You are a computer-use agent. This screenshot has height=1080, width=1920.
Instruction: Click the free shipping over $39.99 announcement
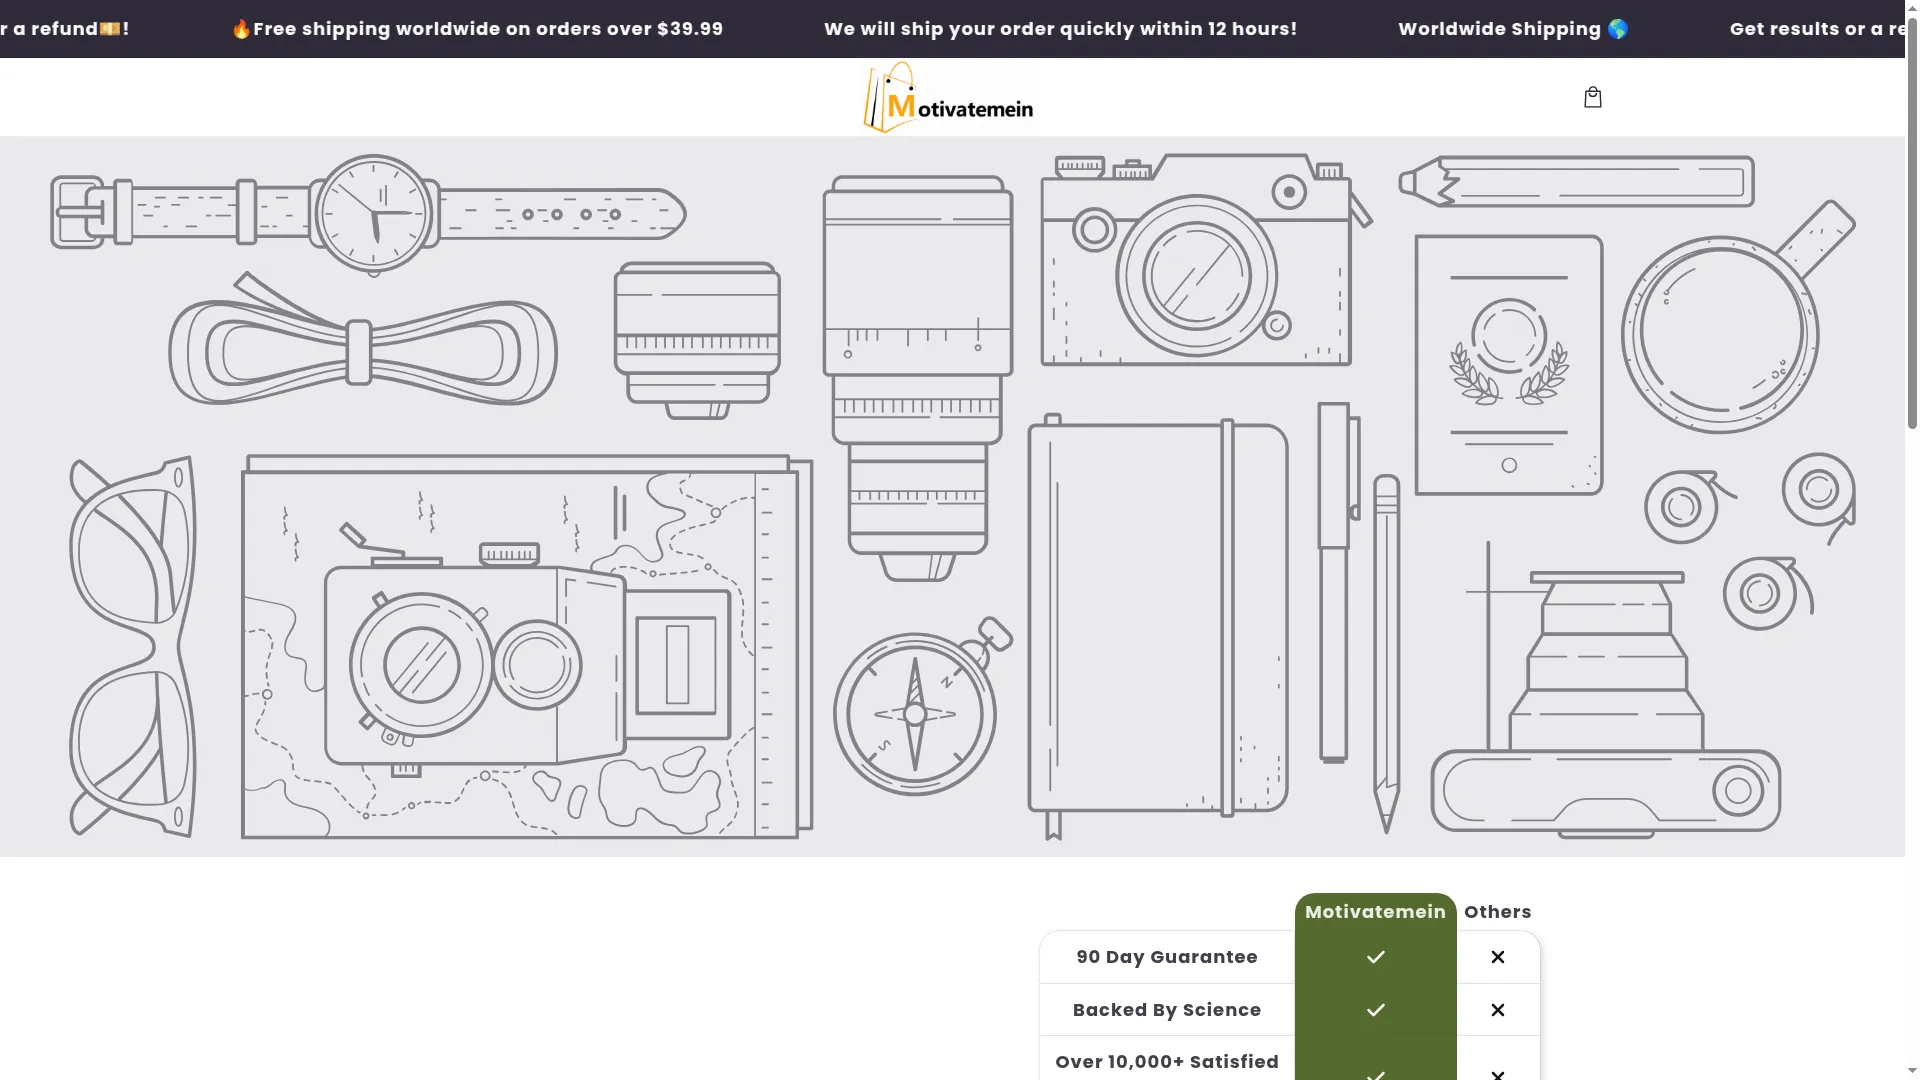(477, 29)
